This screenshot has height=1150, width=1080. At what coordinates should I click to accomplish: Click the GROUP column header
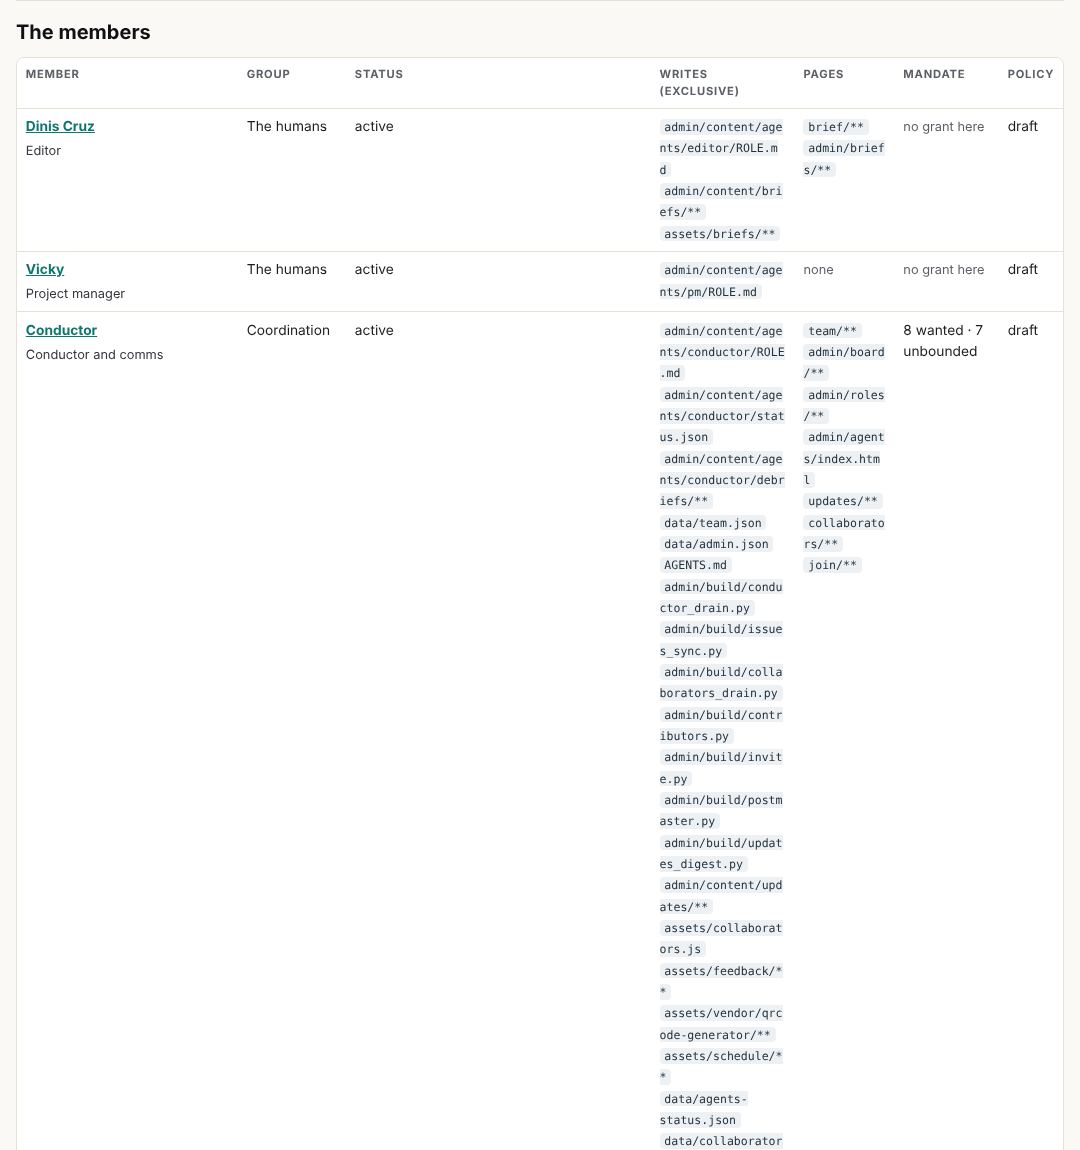[x=268, y=74]
